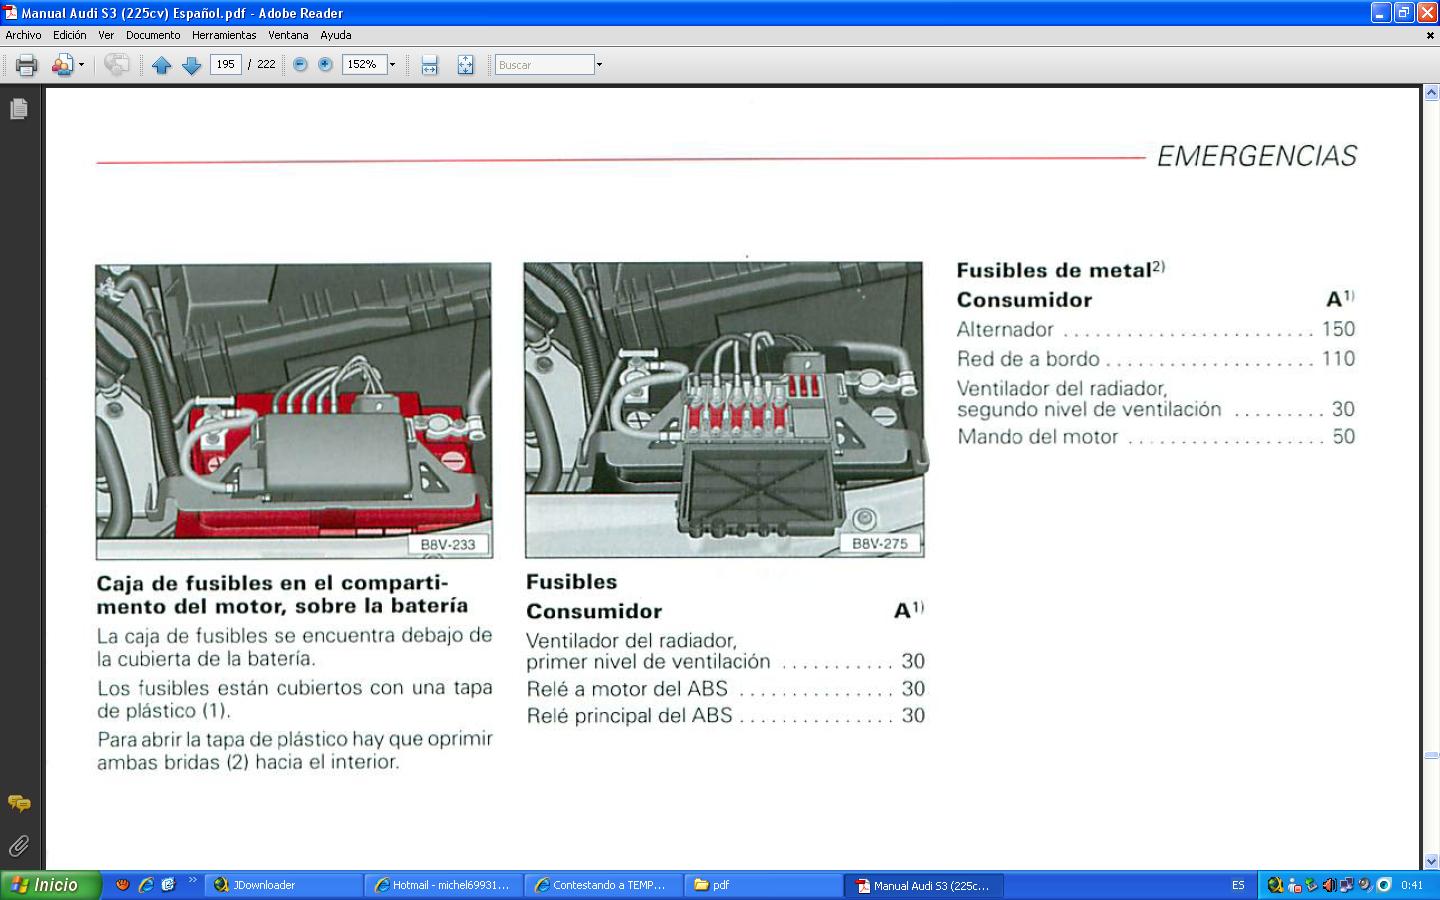
Task: Click the ES language indicator in taskbar
Action: click(x=1238, y=885)
